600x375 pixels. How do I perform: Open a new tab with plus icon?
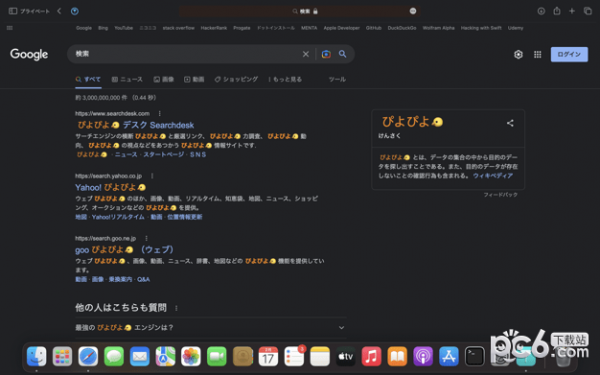[572, 11]
